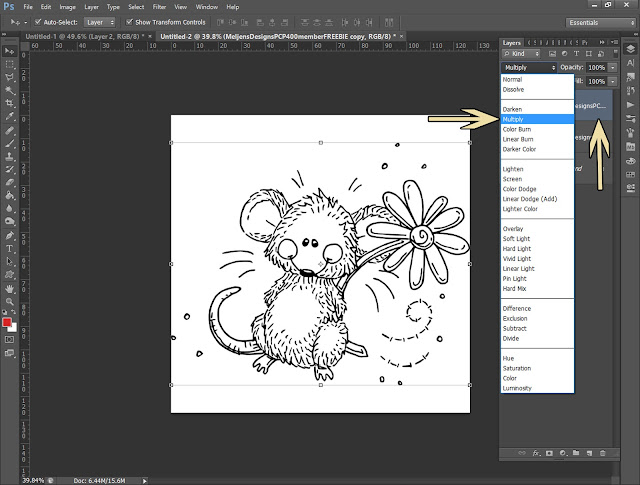Pick the Overlay blend mode option
640x485 pixels.
point(513,228)
